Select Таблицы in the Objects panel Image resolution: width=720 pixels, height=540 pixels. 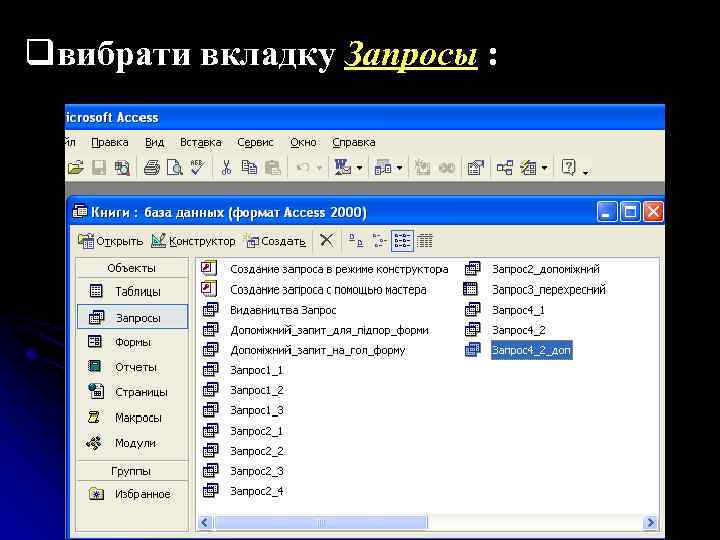point(132,291)
